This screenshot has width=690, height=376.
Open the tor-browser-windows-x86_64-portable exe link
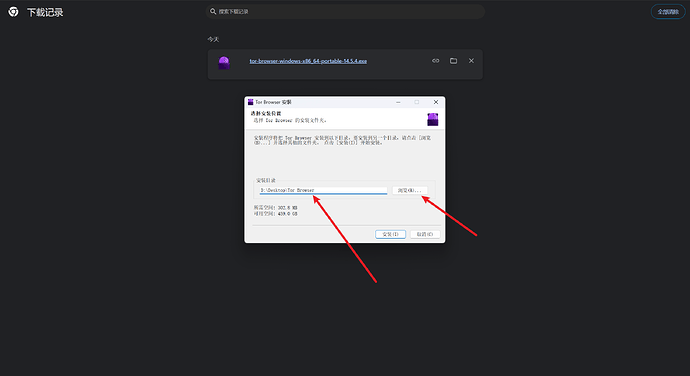[308, 61]
